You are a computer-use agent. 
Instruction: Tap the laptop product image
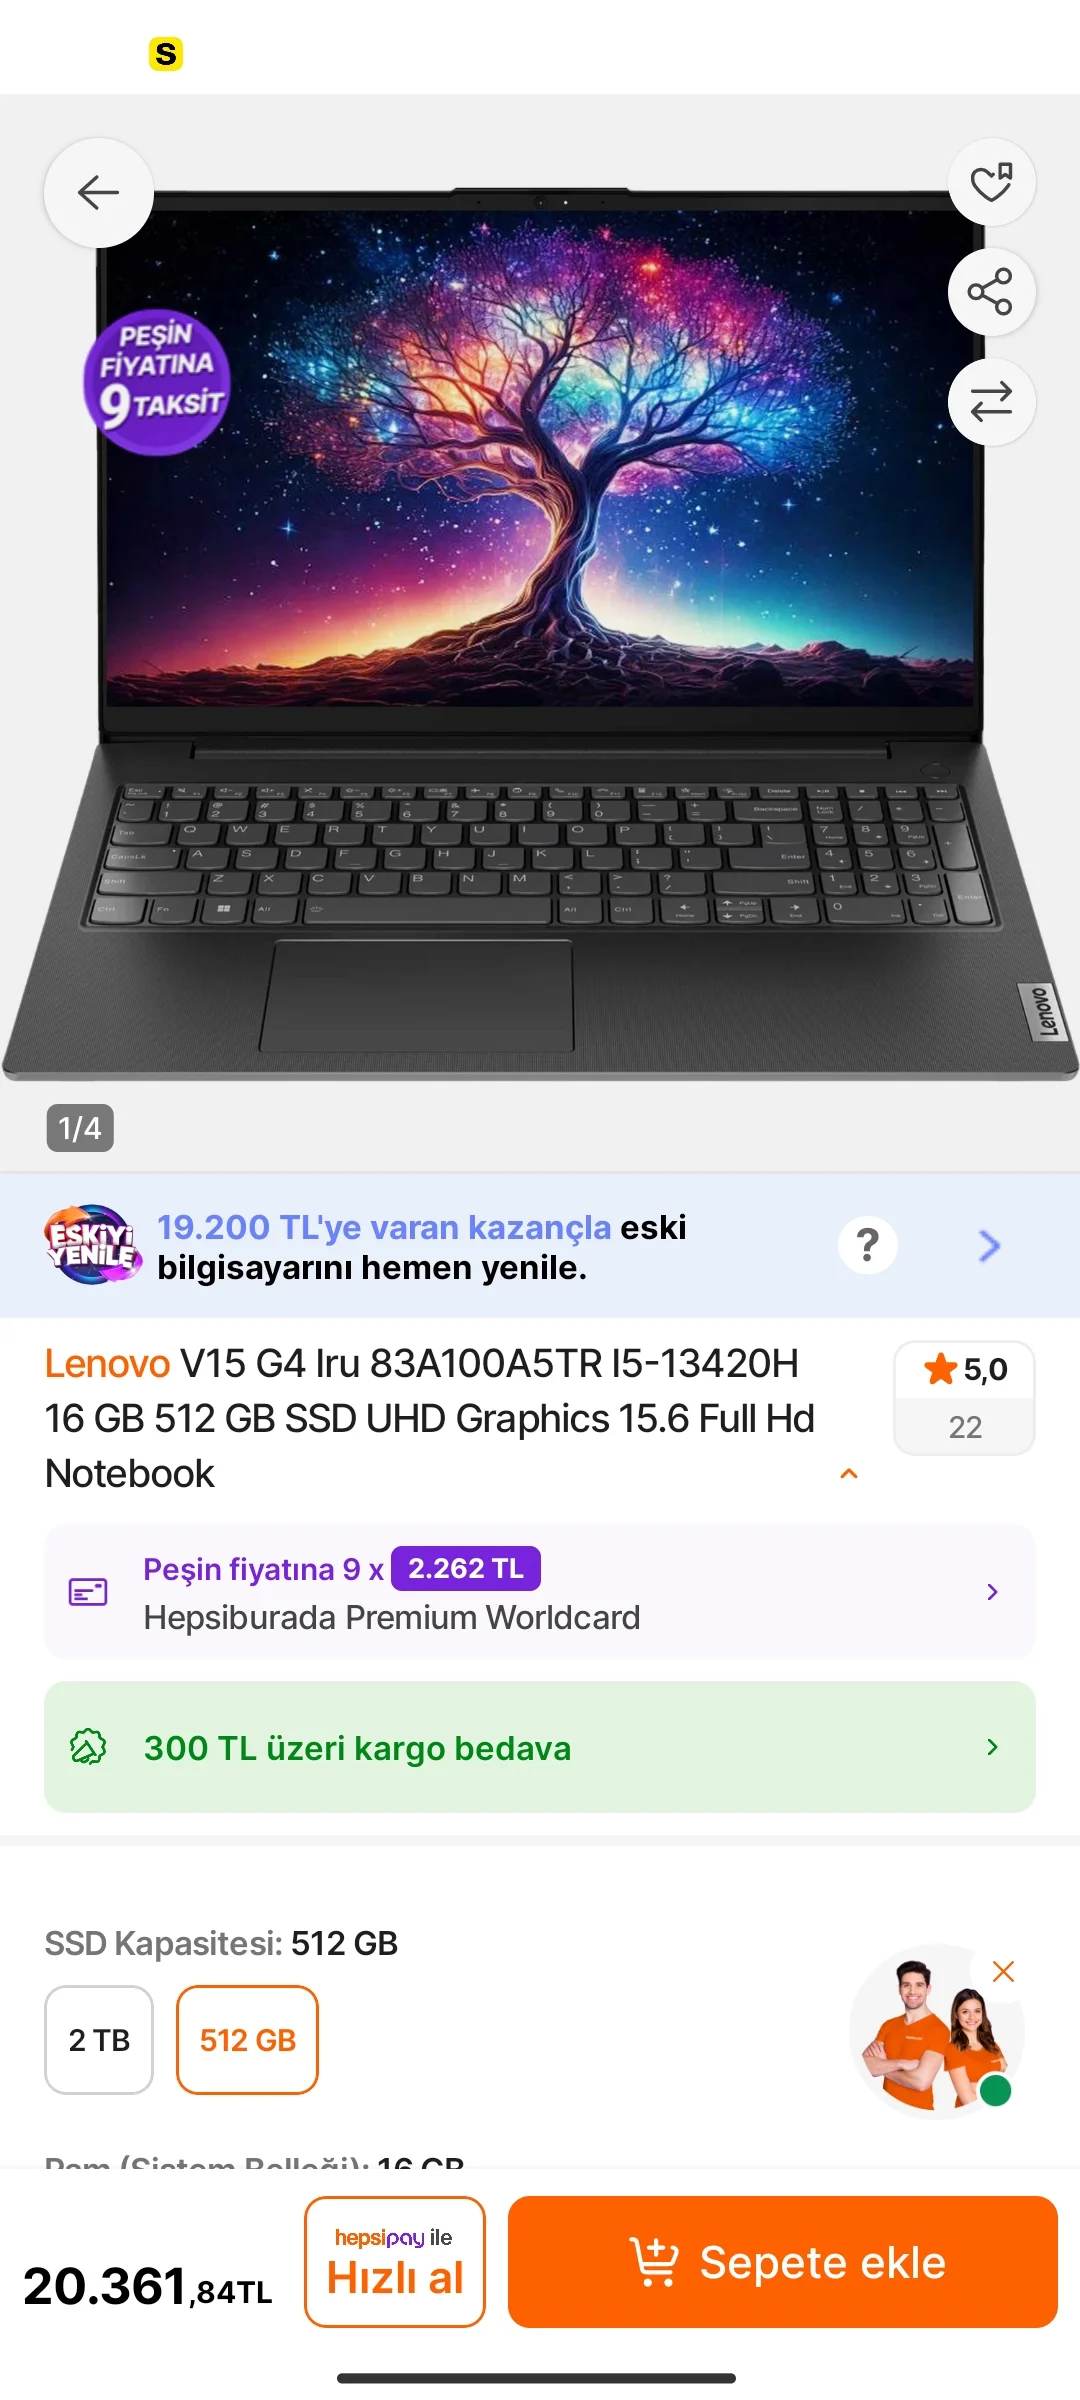(540, 634)
